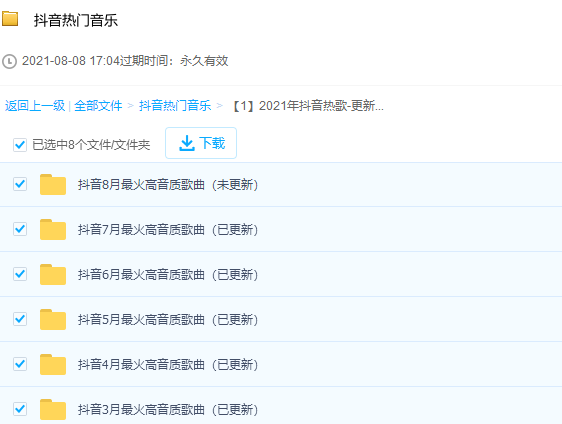This screenshot has height=424, width=562.
Task: Toggle the select-all checkbox 已选中8个文件
Action: click(20, 145)
